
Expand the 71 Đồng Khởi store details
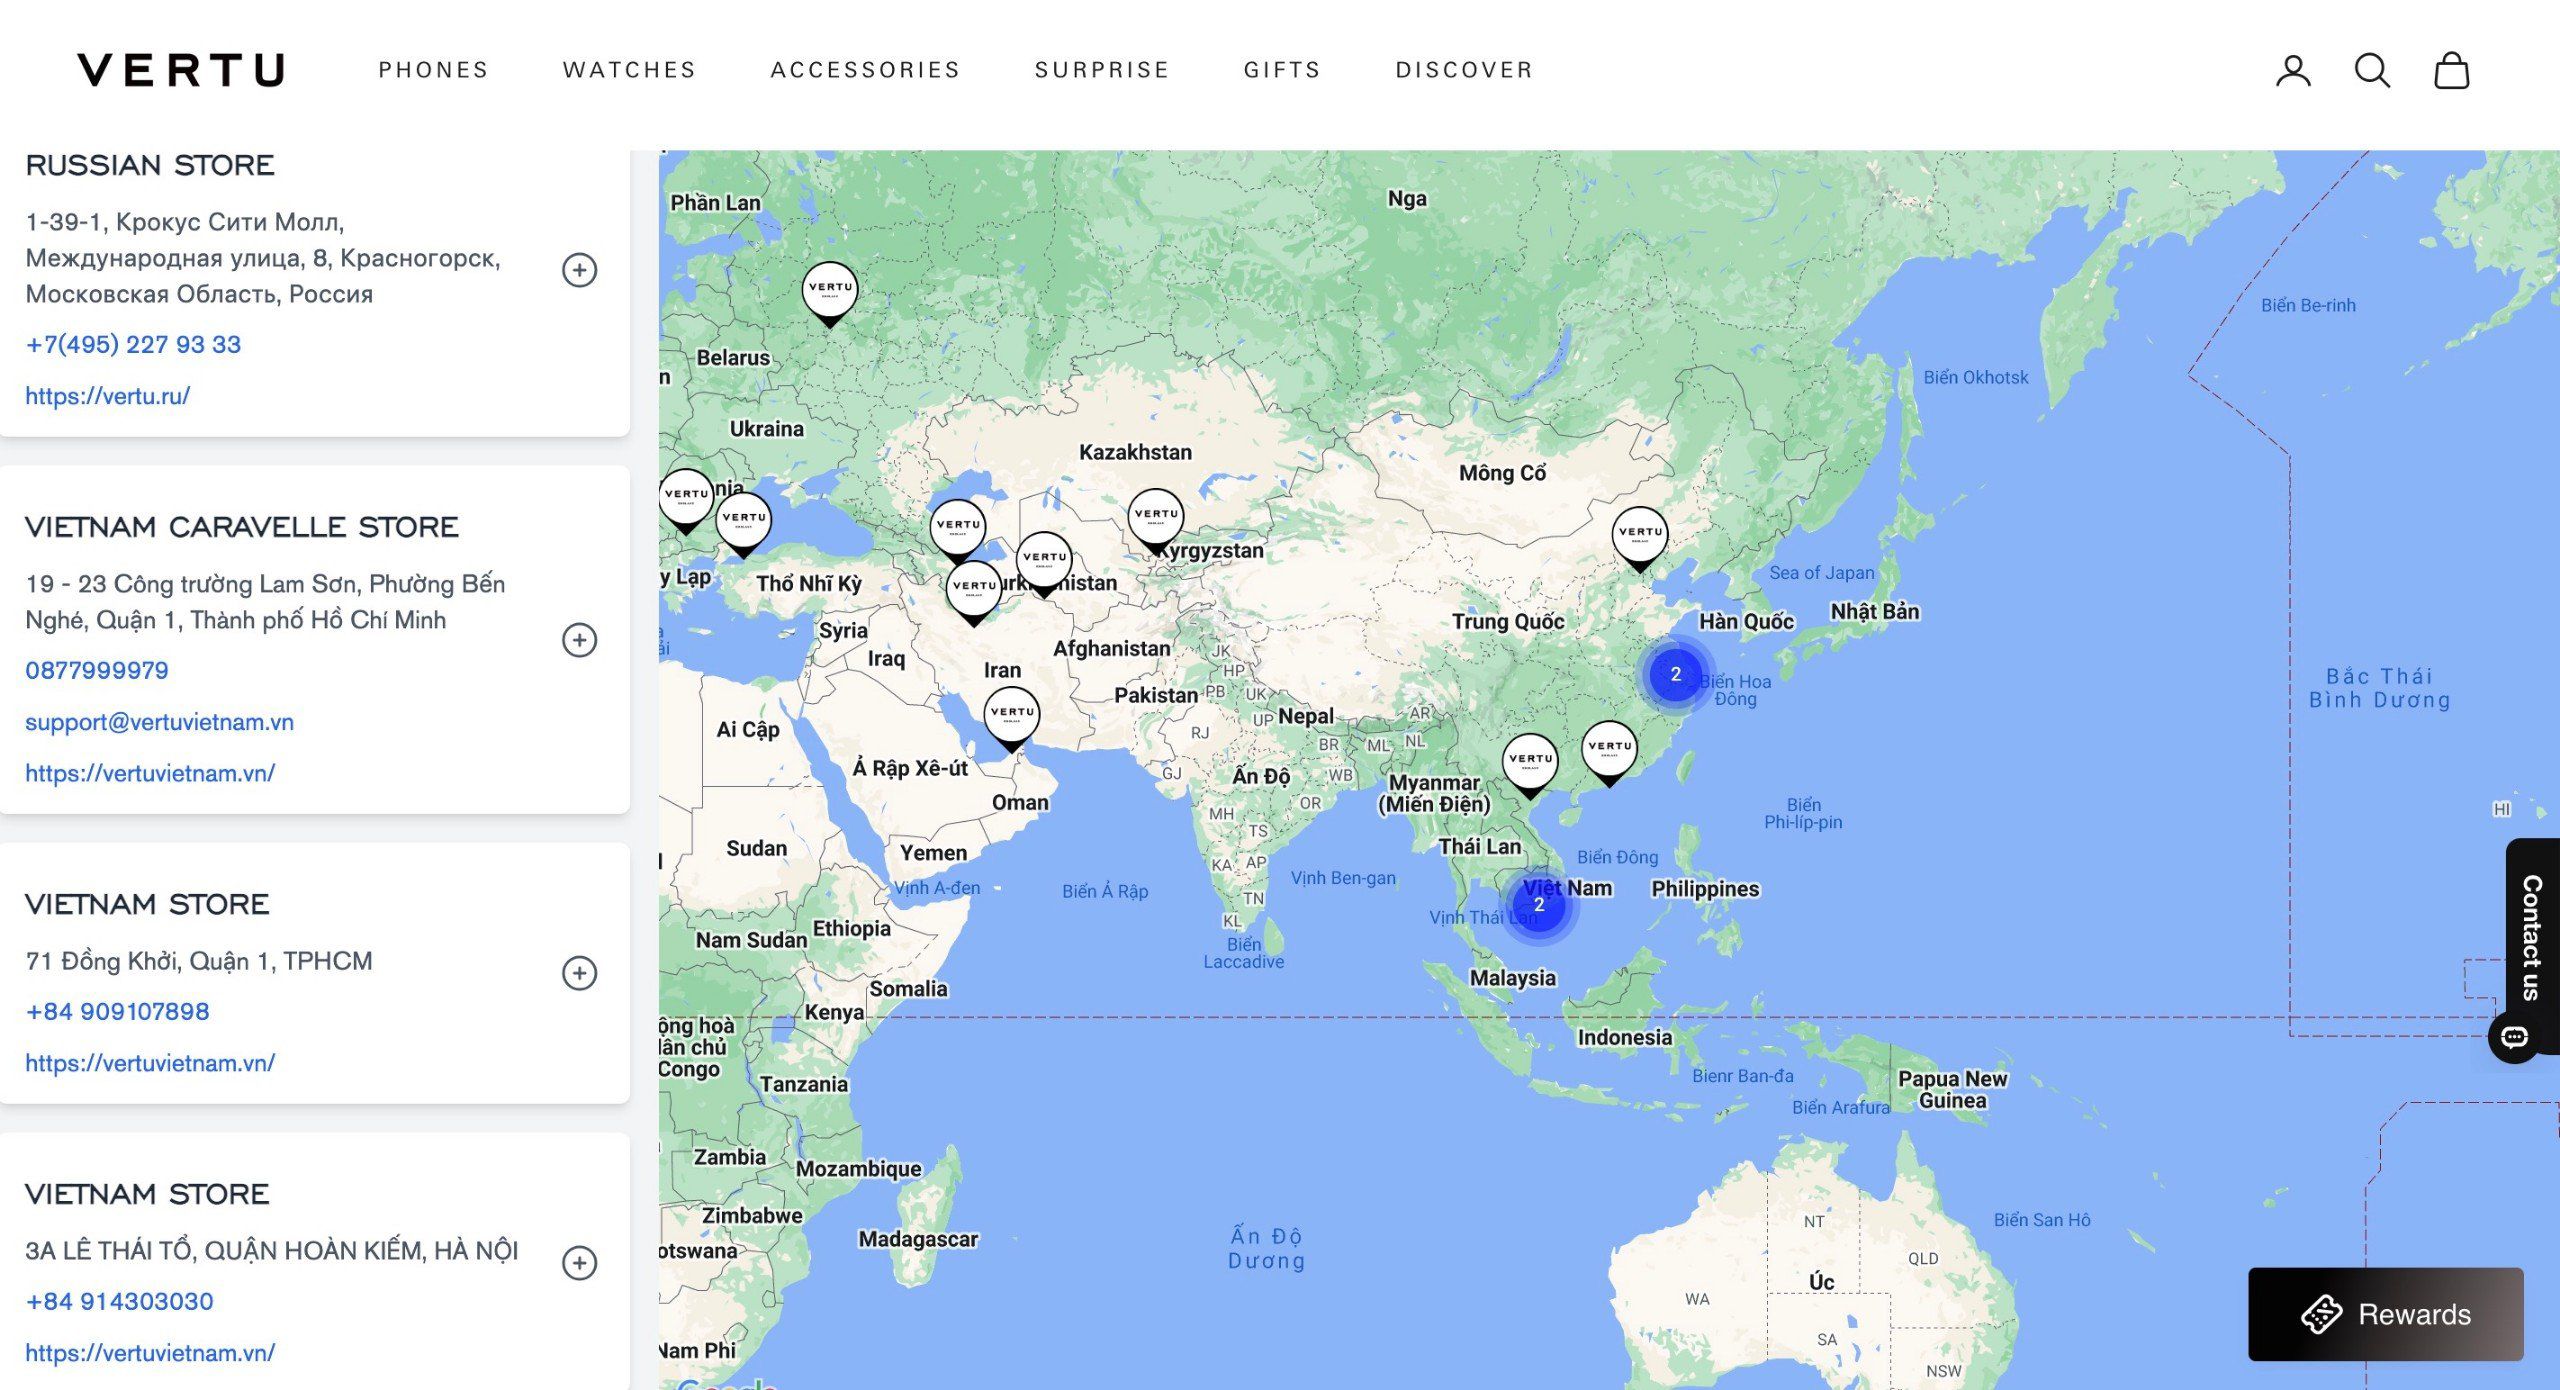(x=579, y=973)
